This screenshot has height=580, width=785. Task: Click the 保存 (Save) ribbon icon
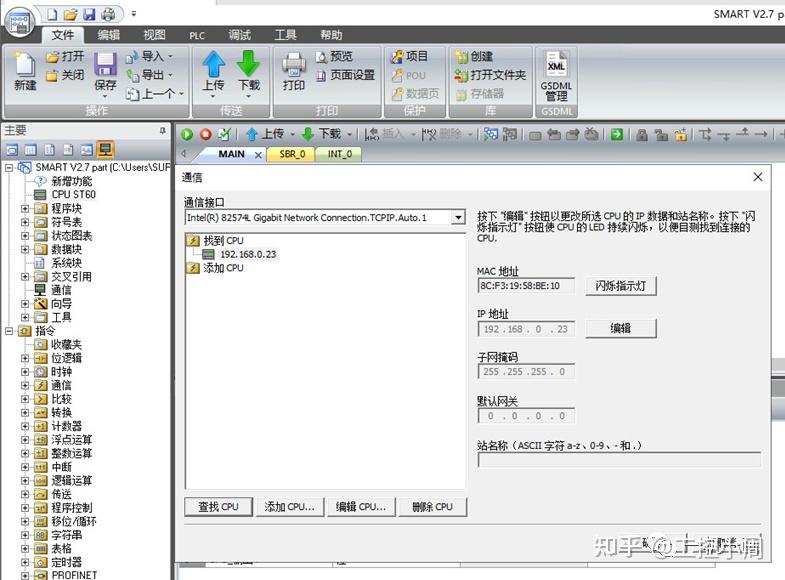105,72
